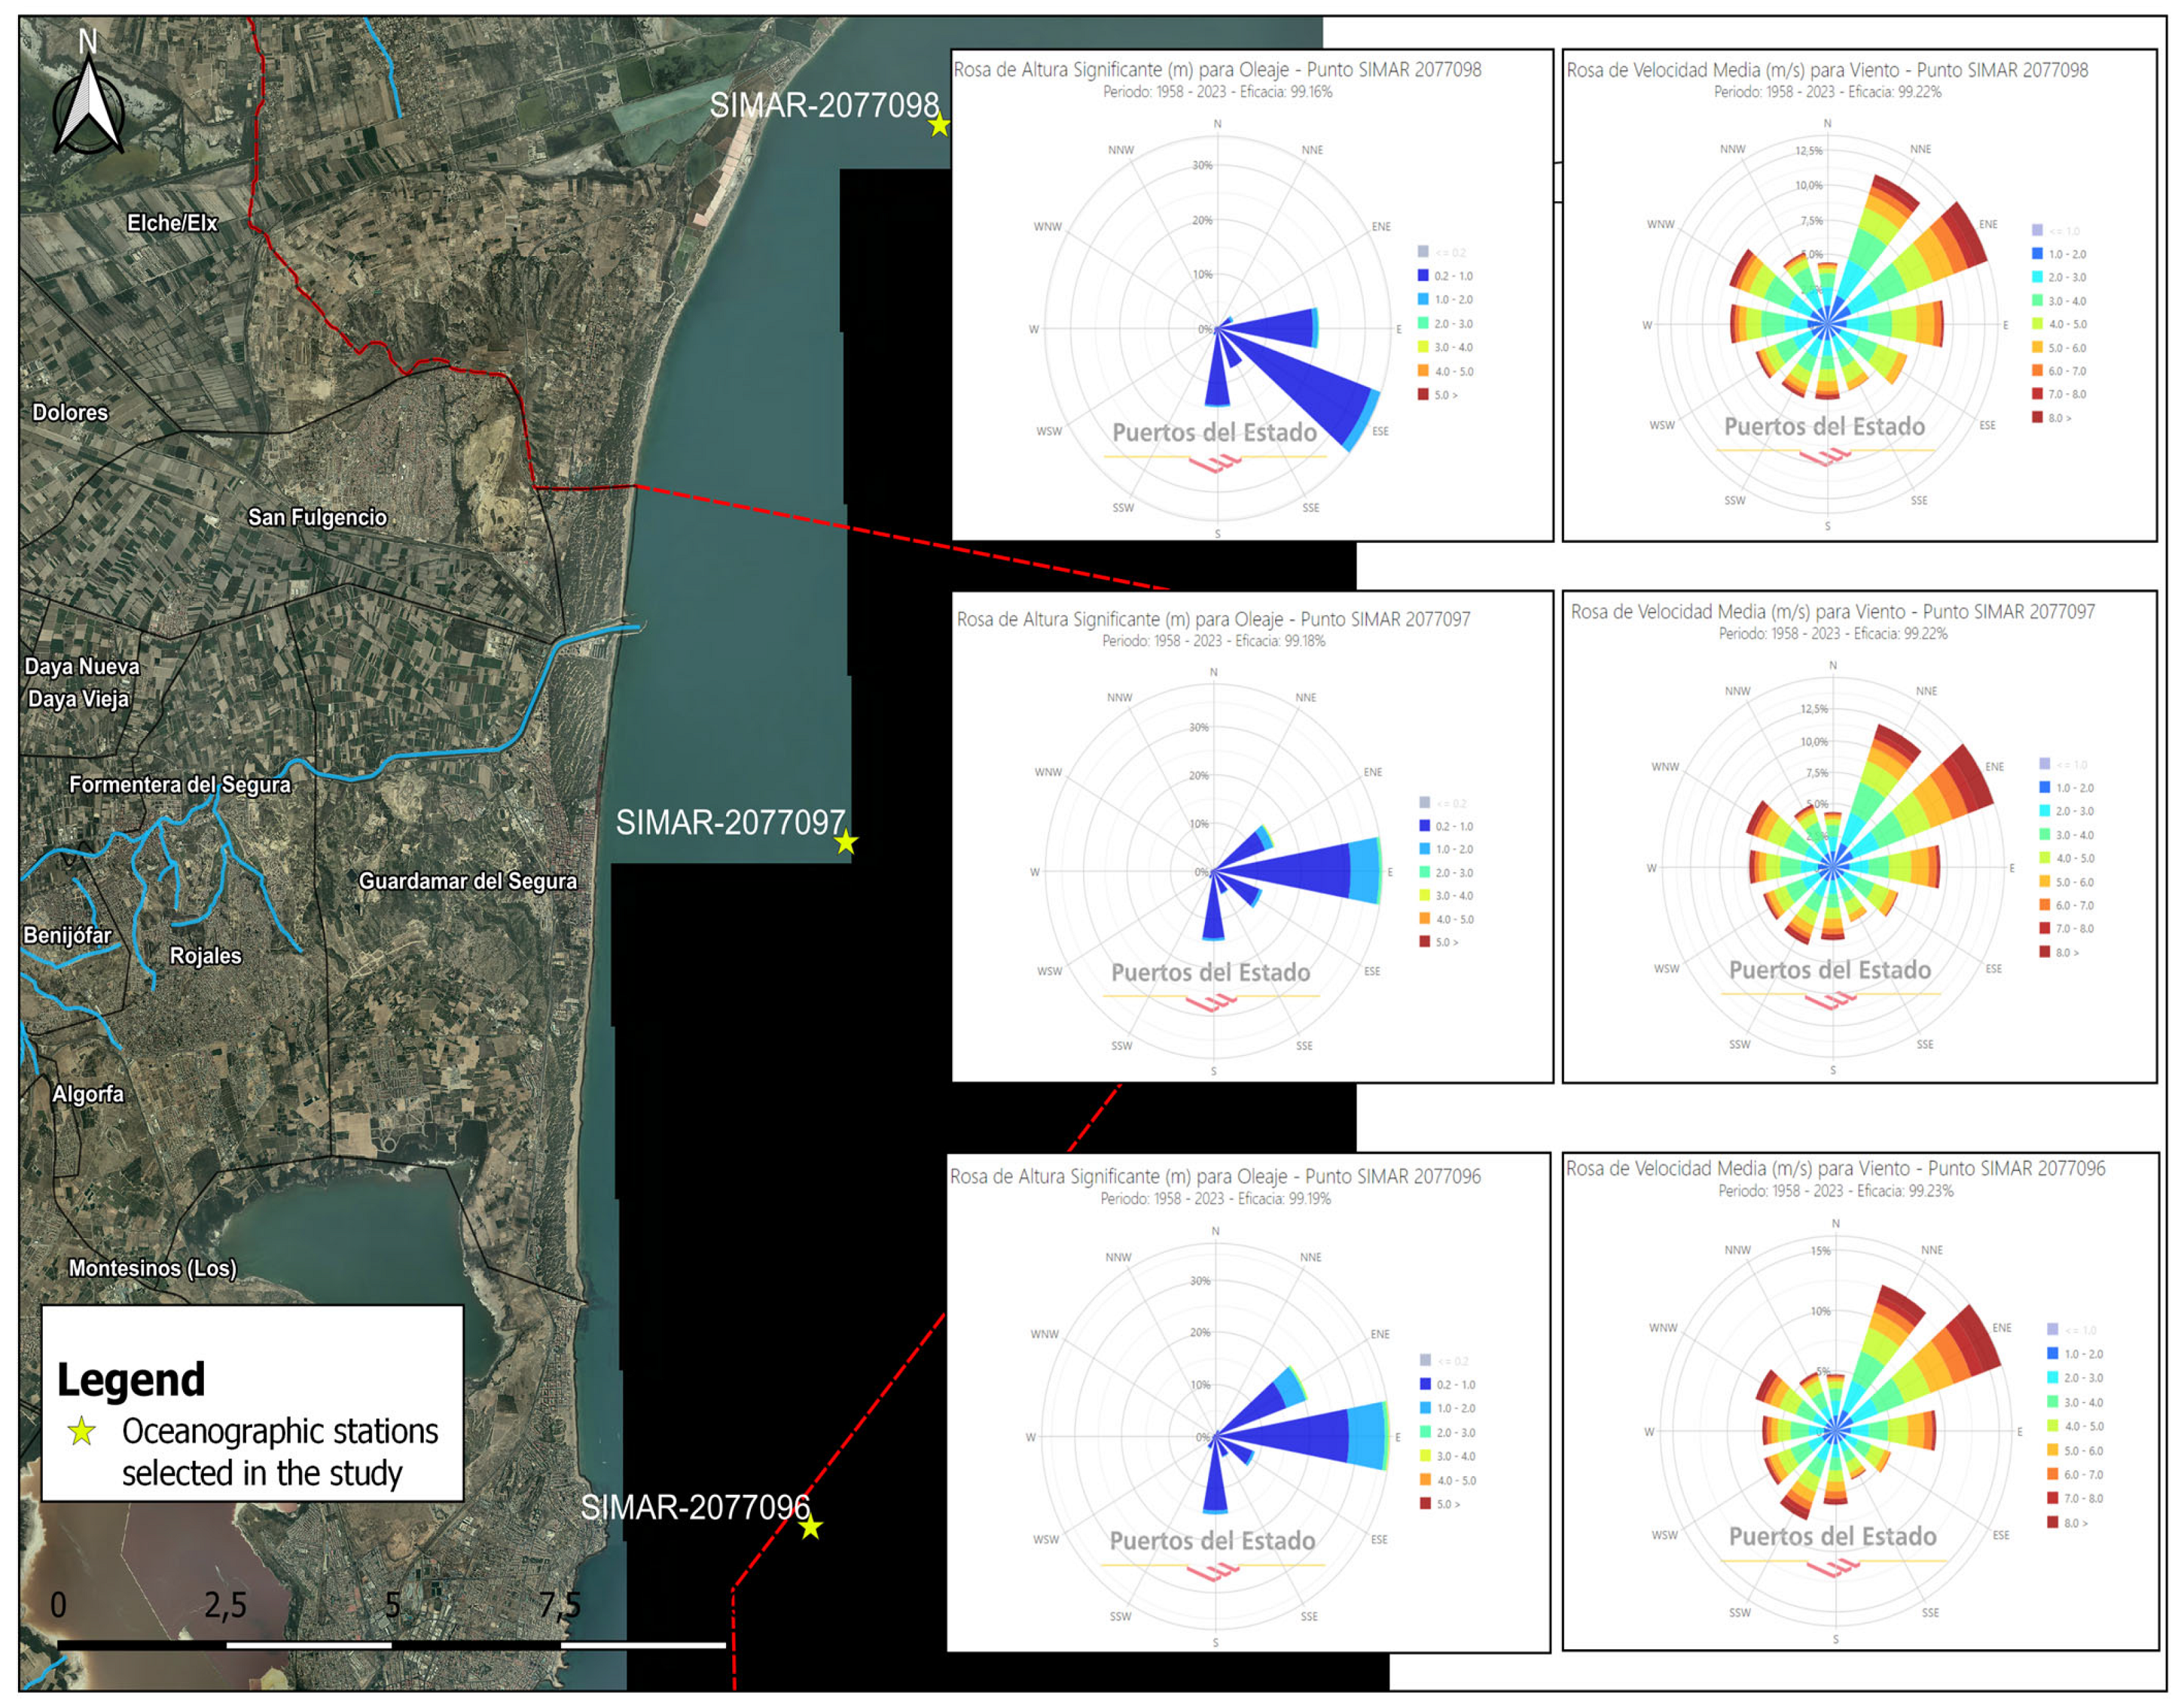Screen dimensions: 2181x1708
Task: Click the Guardamar del Segura map label
Action: pos(468,881)
